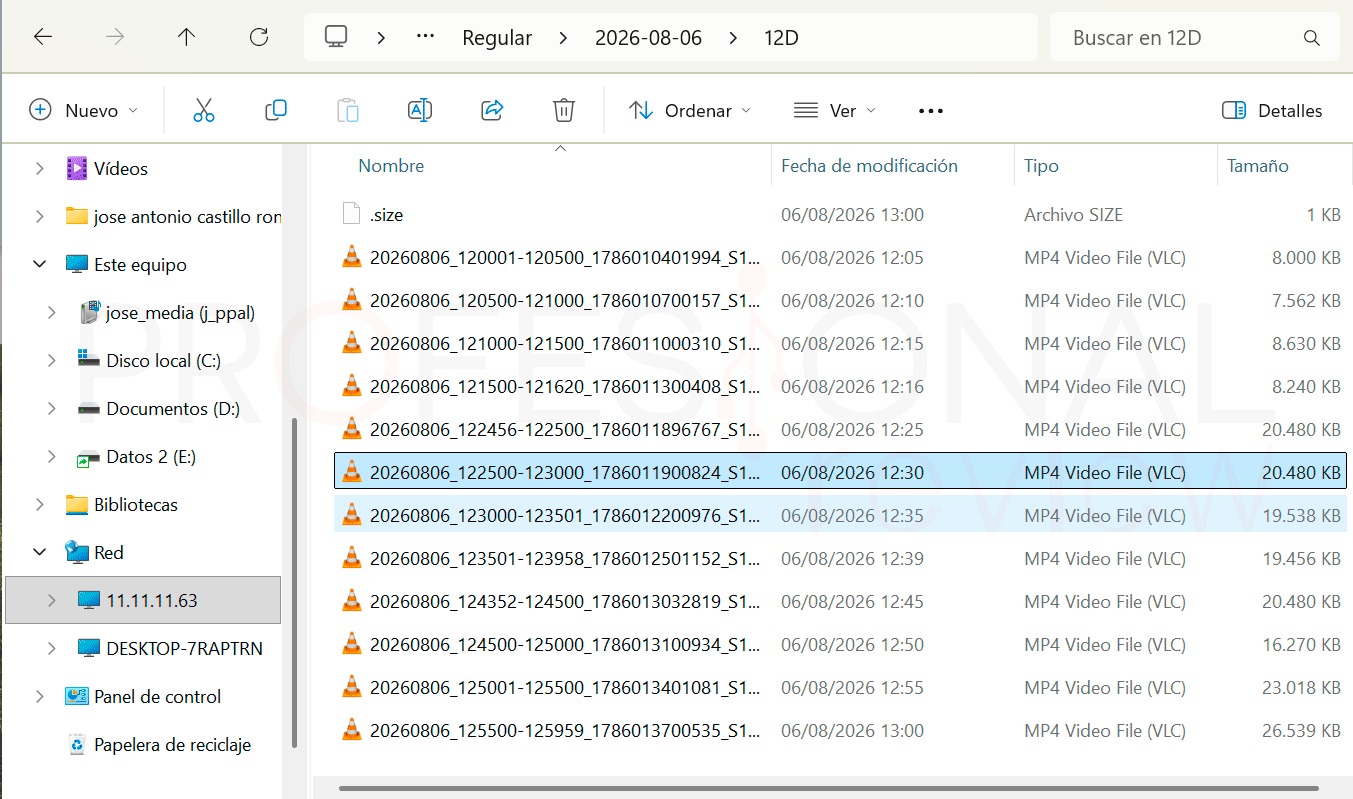
Task: Click VLC icon of 125001-125500 video
Action: tap(351, 687)
